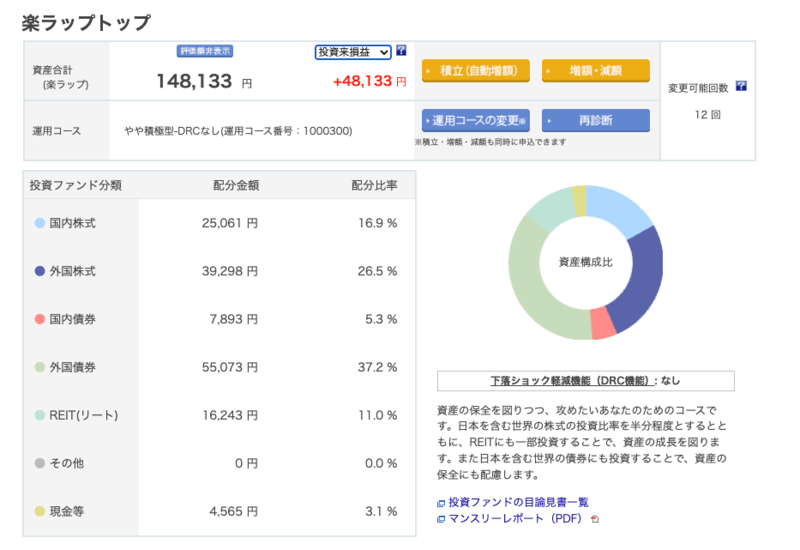
Task: Click external-link icon before 投資ファンドの目論見書一覧
Action: (x=441, y=504)
